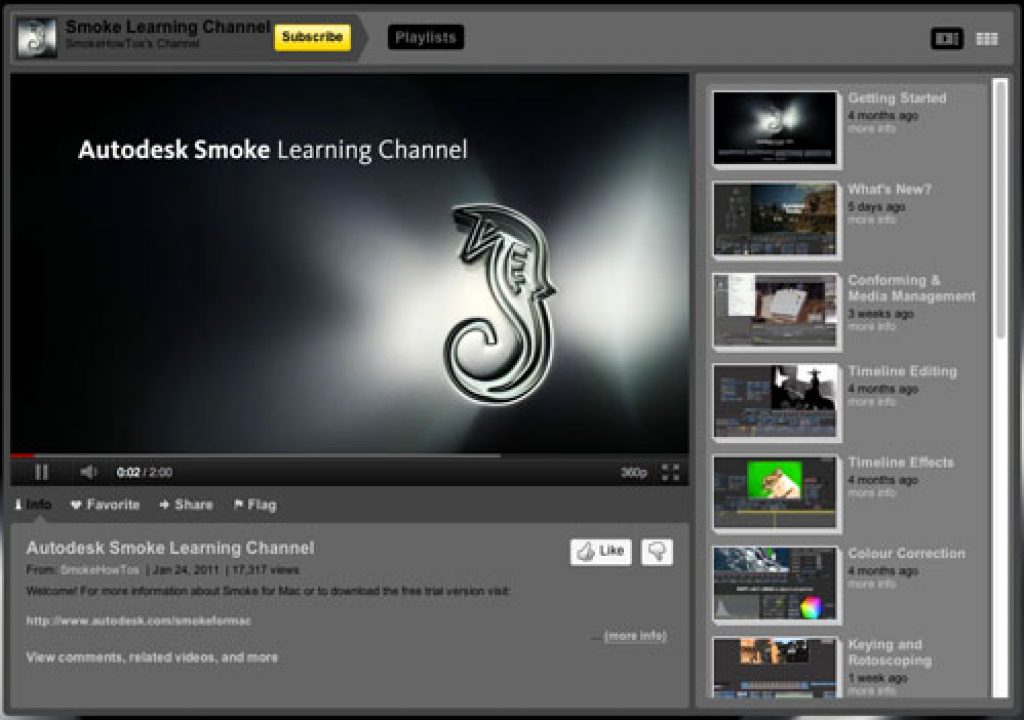Image resolution: width=1024 pixels, height=720 pixels.
Task: Click the playlist vertical scrollbar
Action: point(1000,209)
